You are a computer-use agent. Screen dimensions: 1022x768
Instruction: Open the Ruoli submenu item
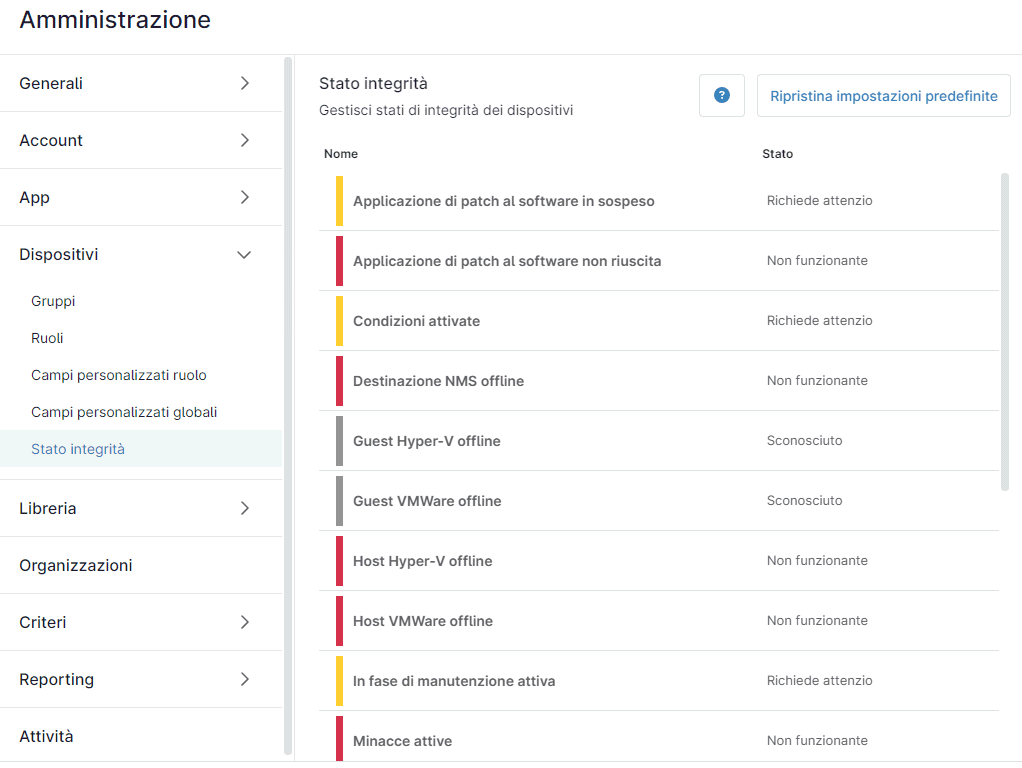(x=47, y=338)
